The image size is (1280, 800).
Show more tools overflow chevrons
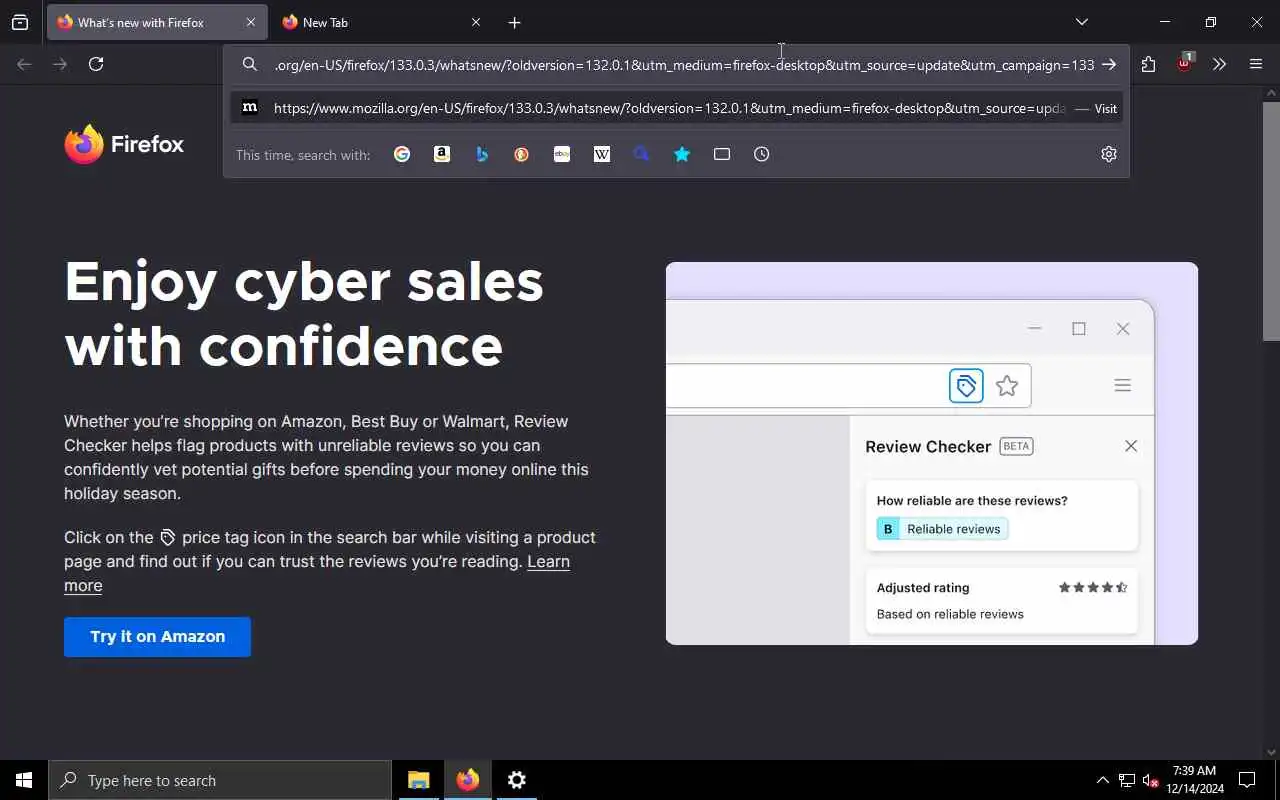coord(1219,65)
